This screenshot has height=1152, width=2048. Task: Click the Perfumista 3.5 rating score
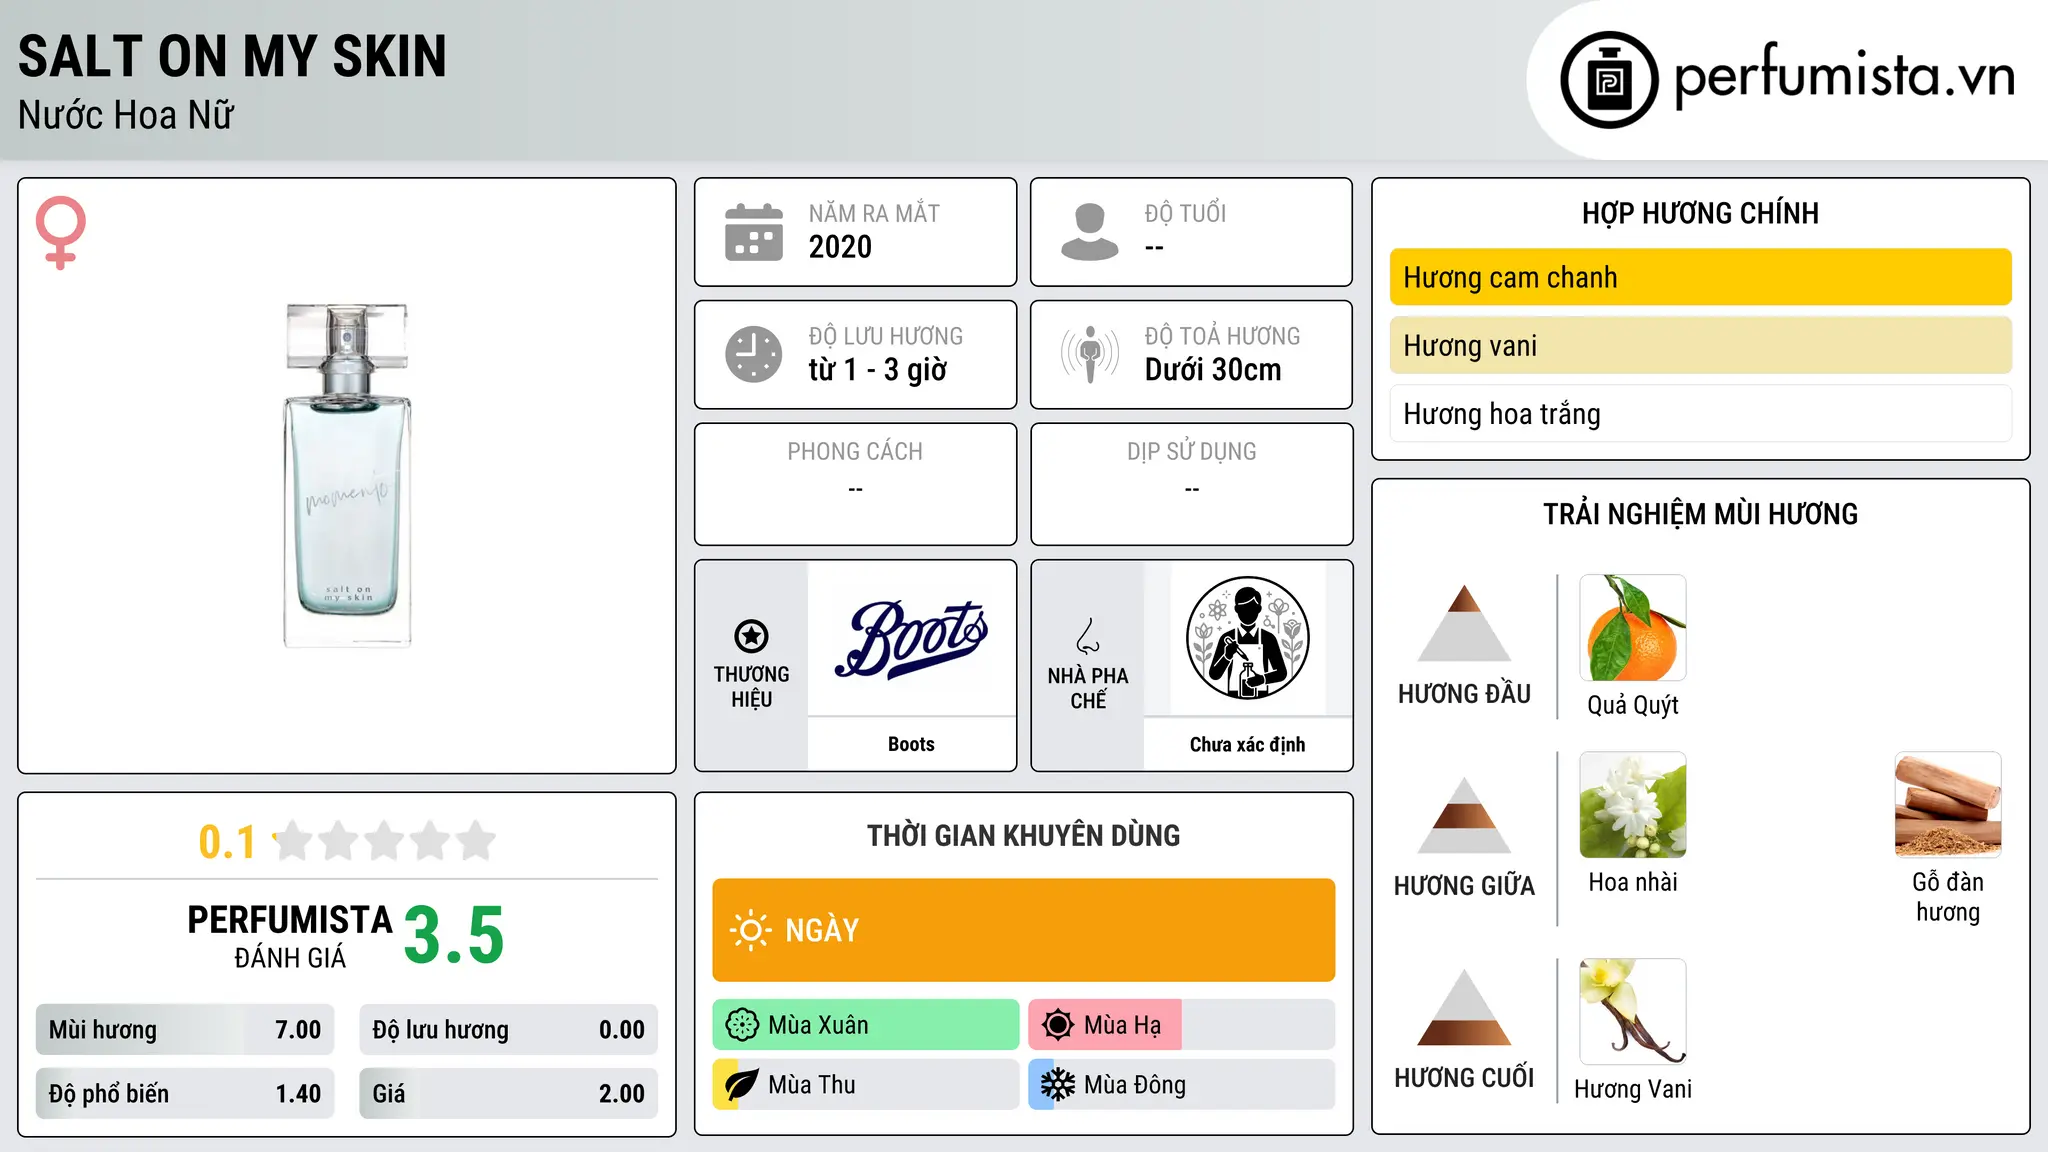click(x=454, y=935)
